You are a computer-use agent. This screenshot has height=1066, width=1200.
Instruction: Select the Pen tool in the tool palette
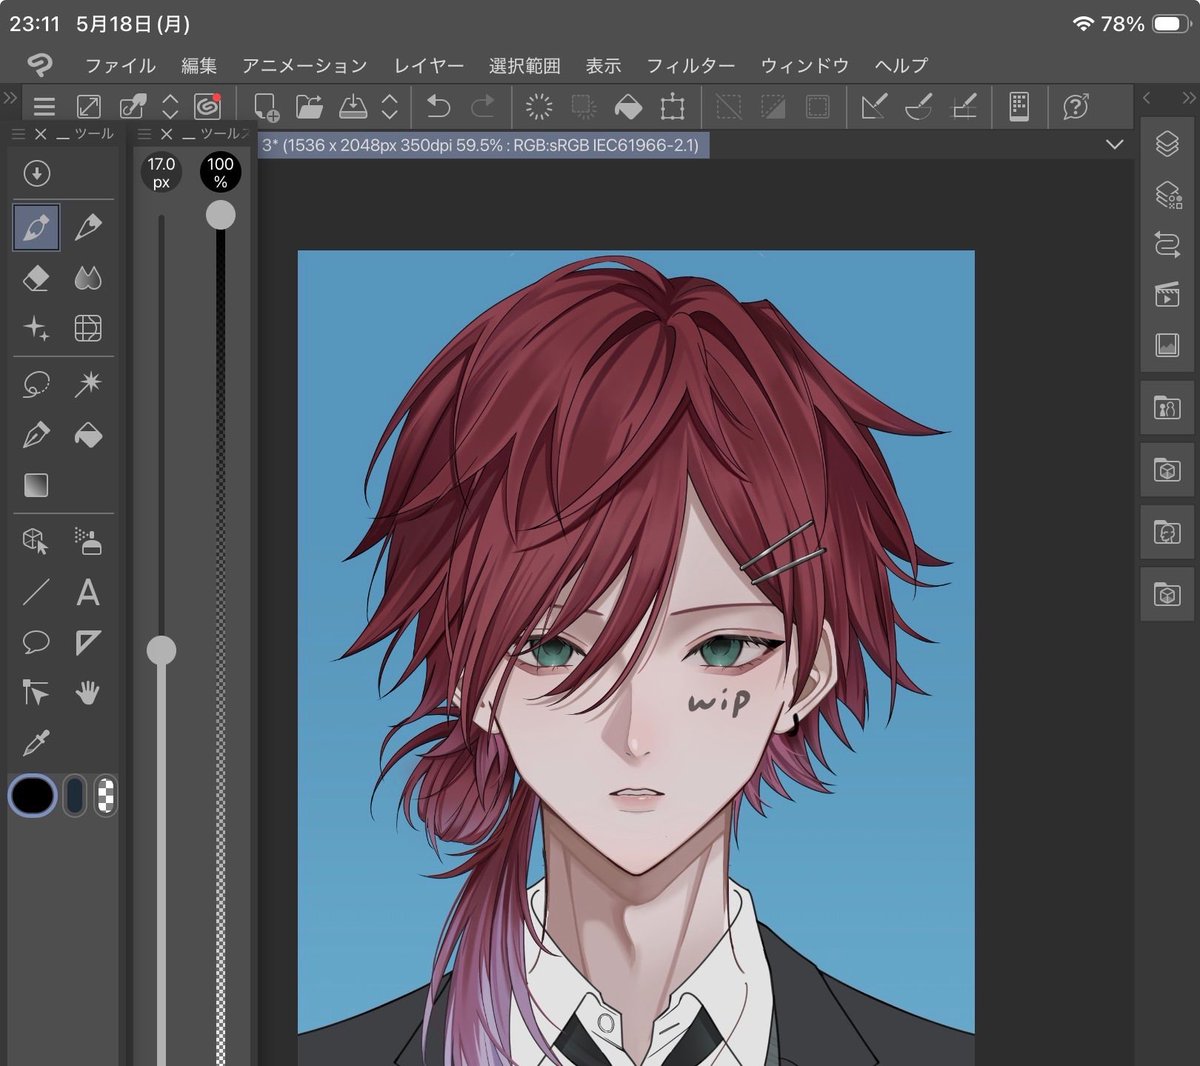tap(37, 227)
